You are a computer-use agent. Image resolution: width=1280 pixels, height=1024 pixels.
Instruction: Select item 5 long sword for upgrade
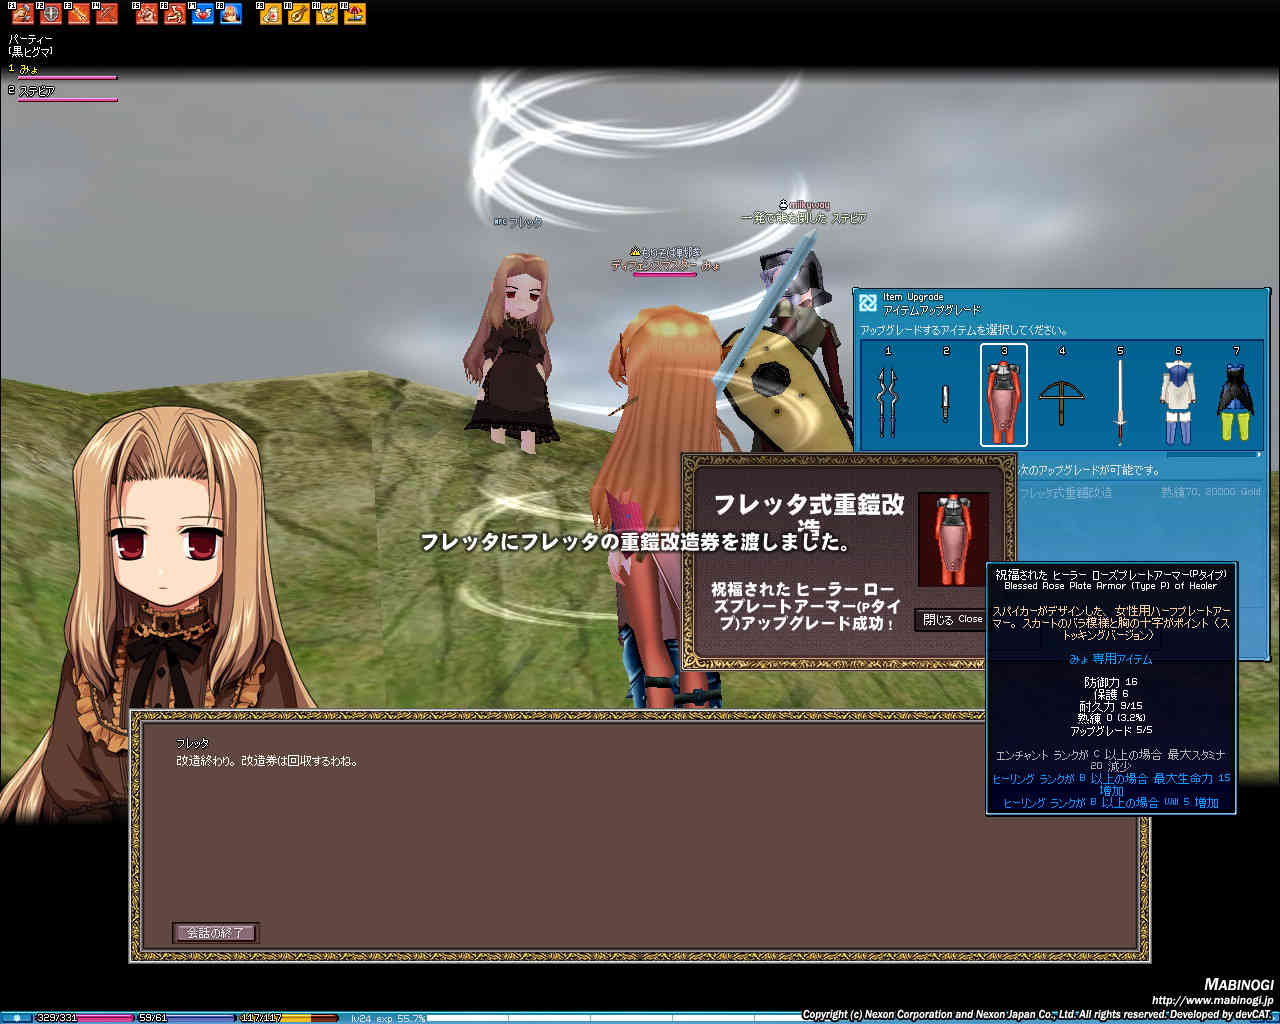coord(1120,399)
